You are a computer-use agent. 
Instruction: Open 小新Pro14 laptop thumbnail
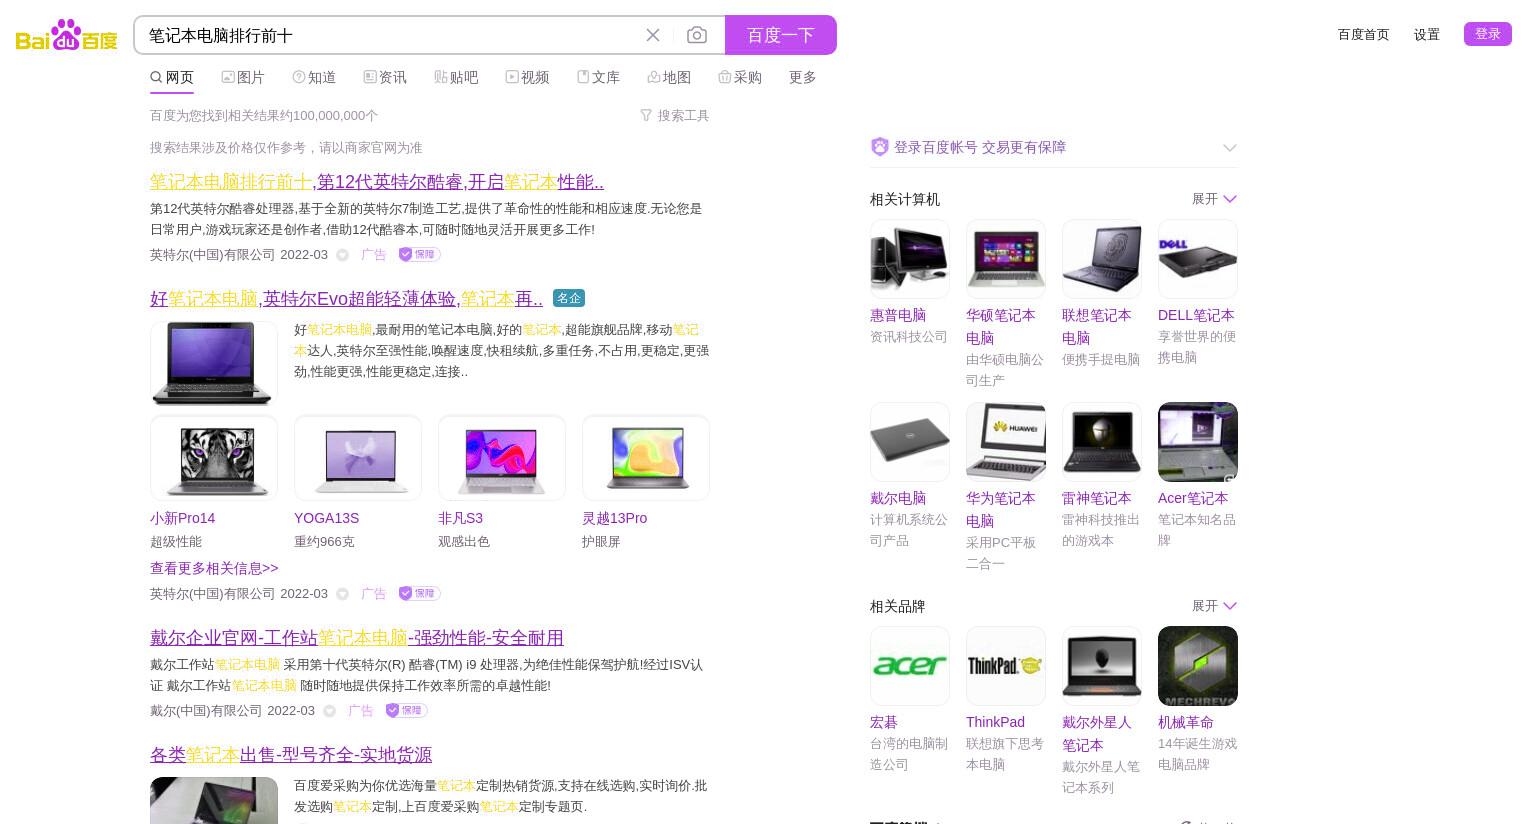214,458
